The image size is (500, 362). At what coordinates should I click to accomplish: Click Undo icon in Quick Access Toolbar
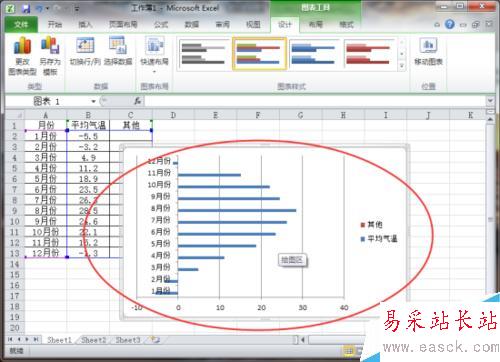coord(39,8)
